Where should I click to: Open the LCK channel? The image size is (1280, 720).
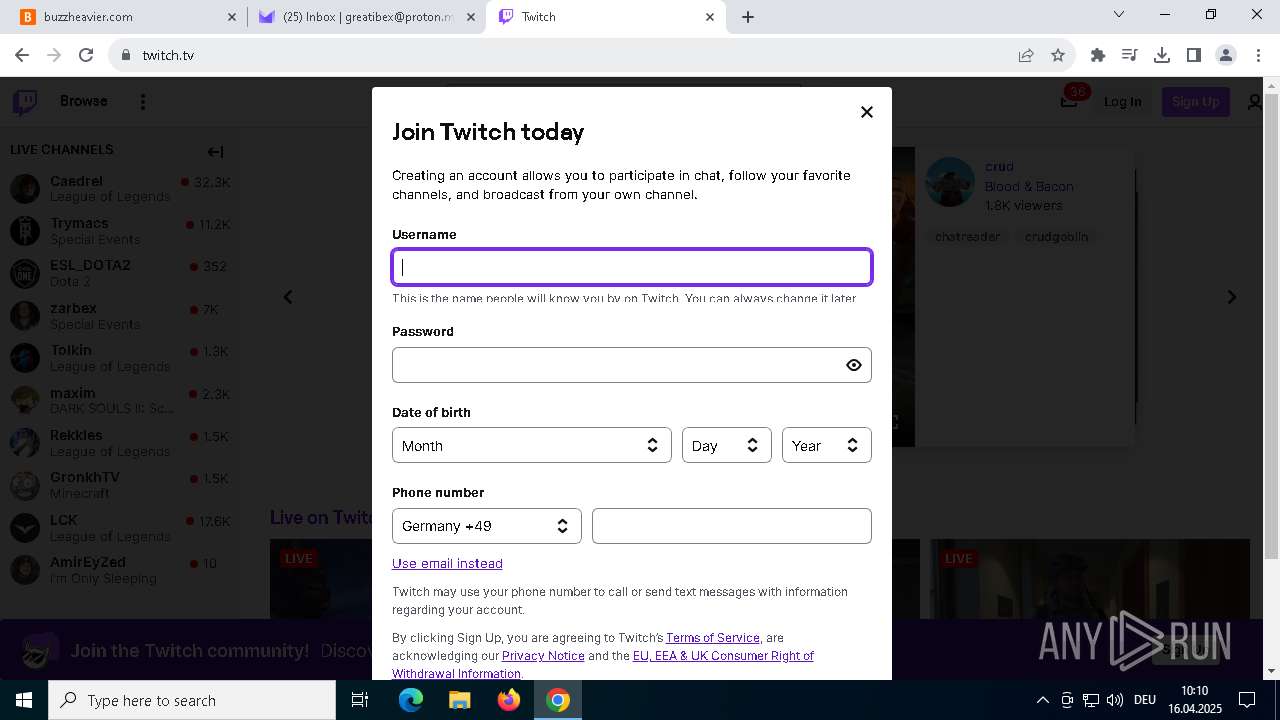[120, 528]
